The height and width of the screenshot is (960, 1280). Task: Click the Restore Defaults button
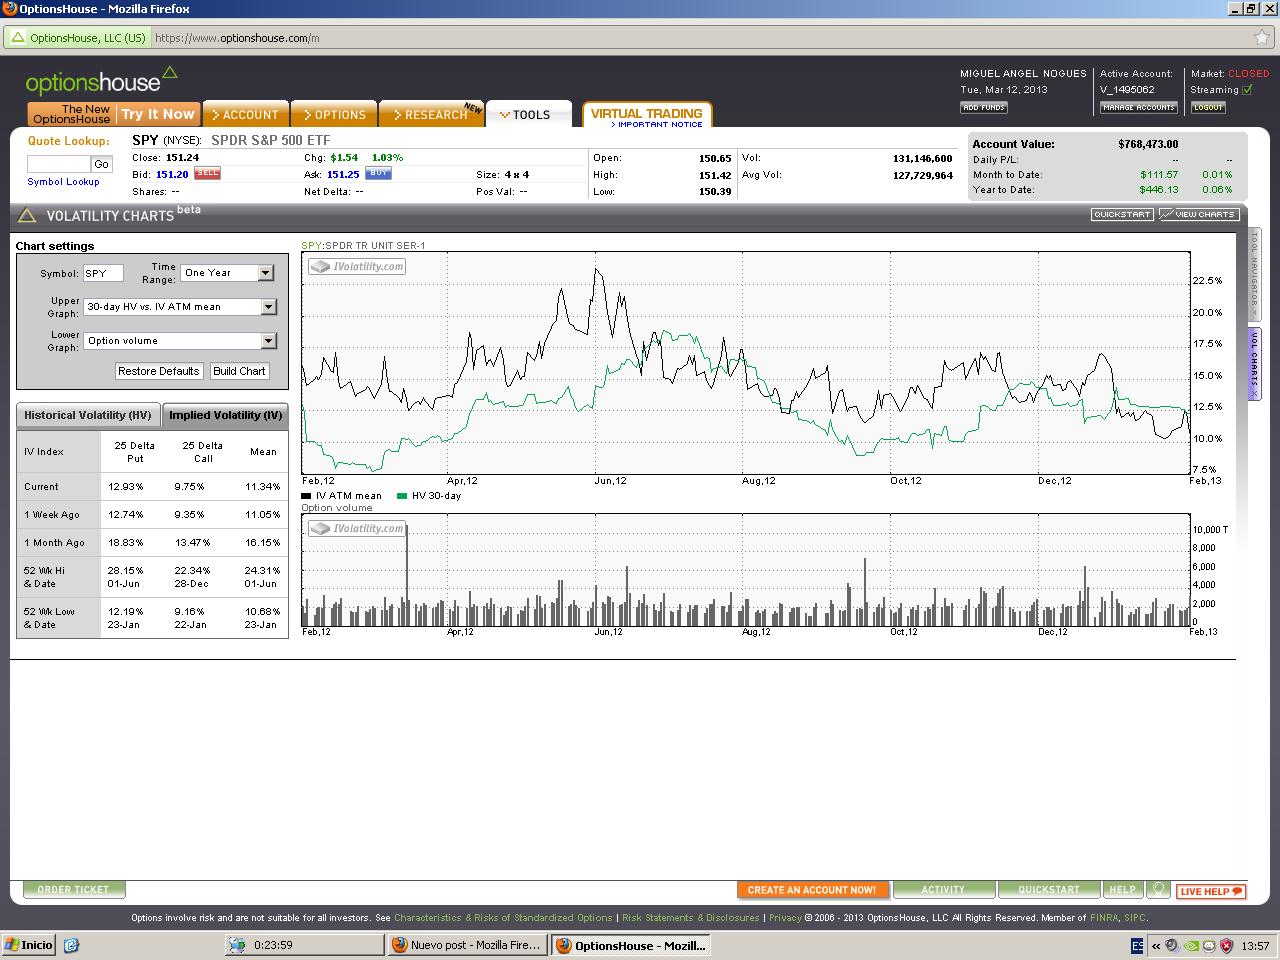(159, 371)
